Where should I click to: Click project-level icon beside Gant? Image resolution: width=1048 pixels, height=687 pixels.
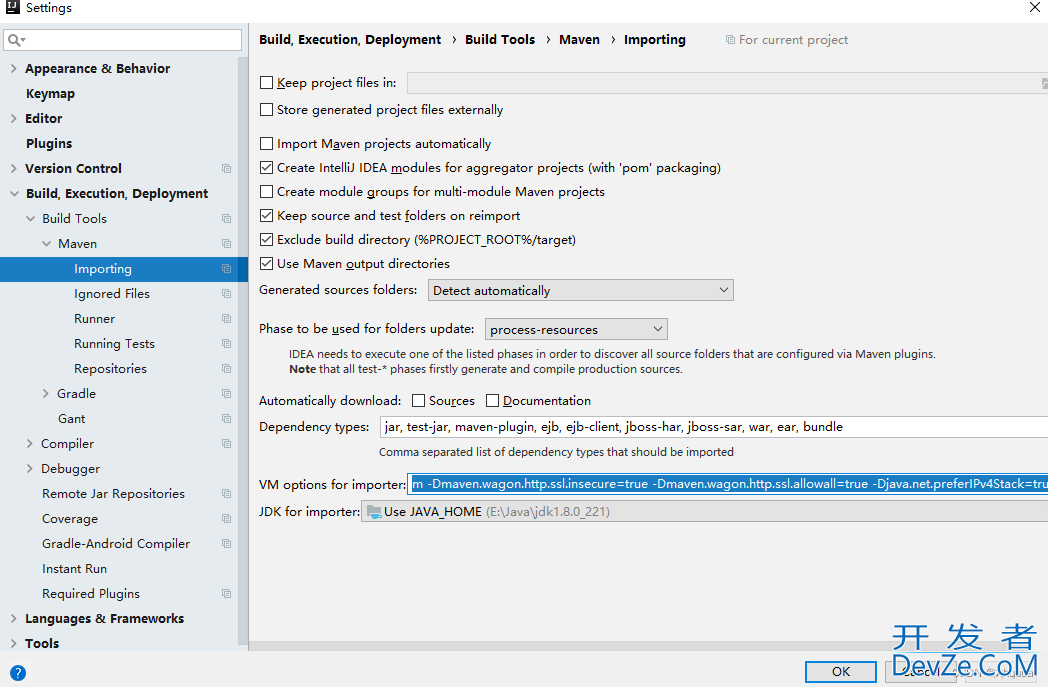click(x=227, y=419)
